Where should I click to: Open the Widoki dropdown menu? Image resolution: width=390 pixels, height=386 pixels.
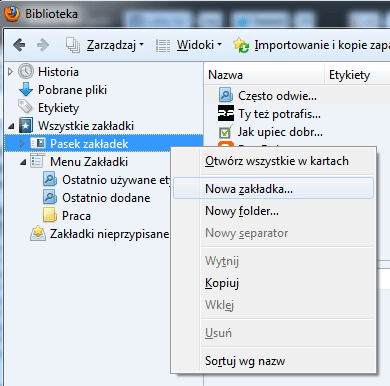pos(199,45)
